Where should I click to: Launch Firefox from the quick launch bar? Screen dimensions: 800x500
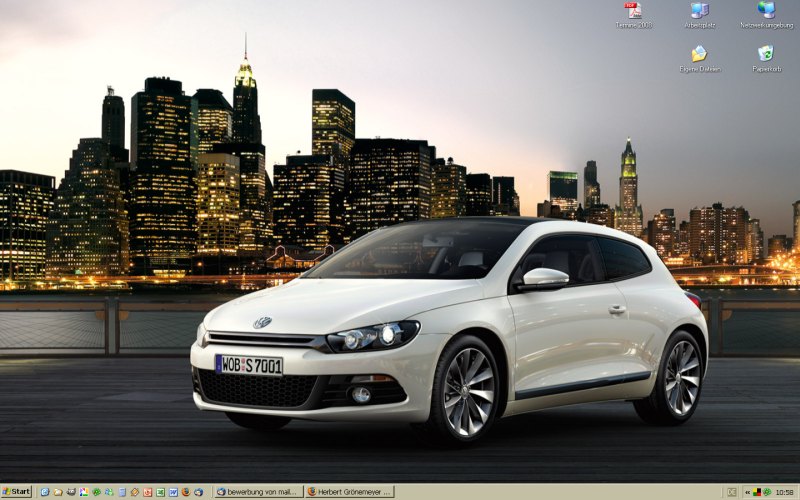[186, 492]
